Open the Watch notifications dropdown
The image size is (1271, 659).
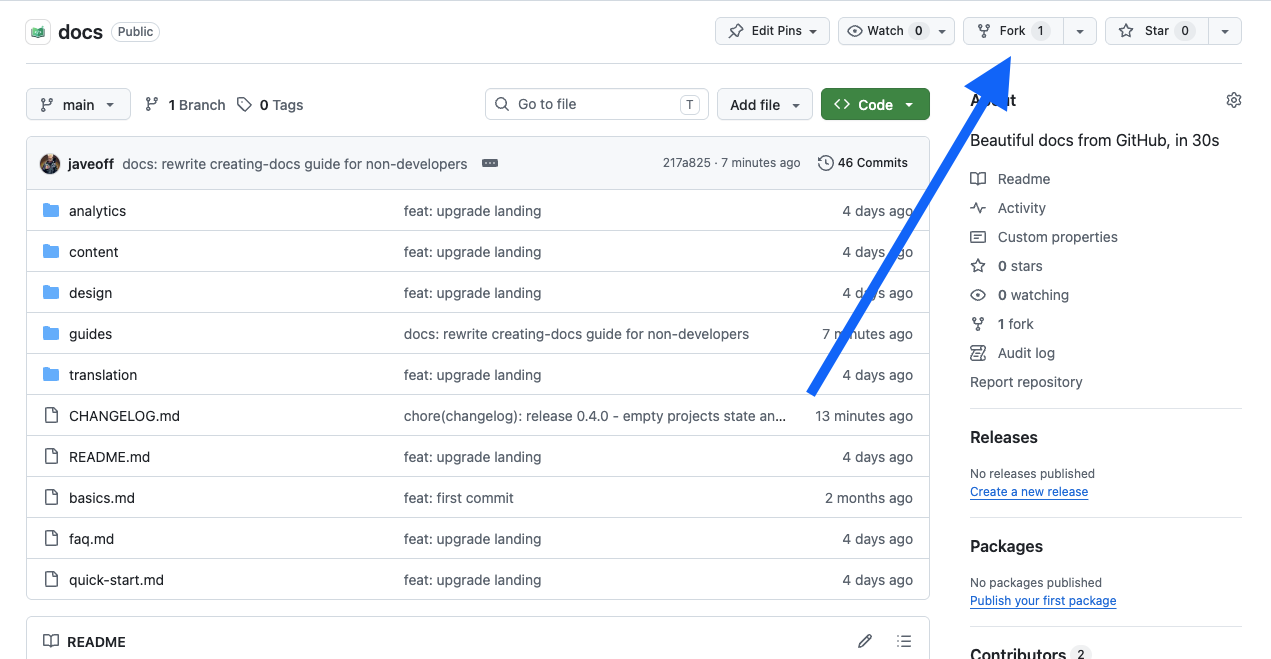coord(896,31)
